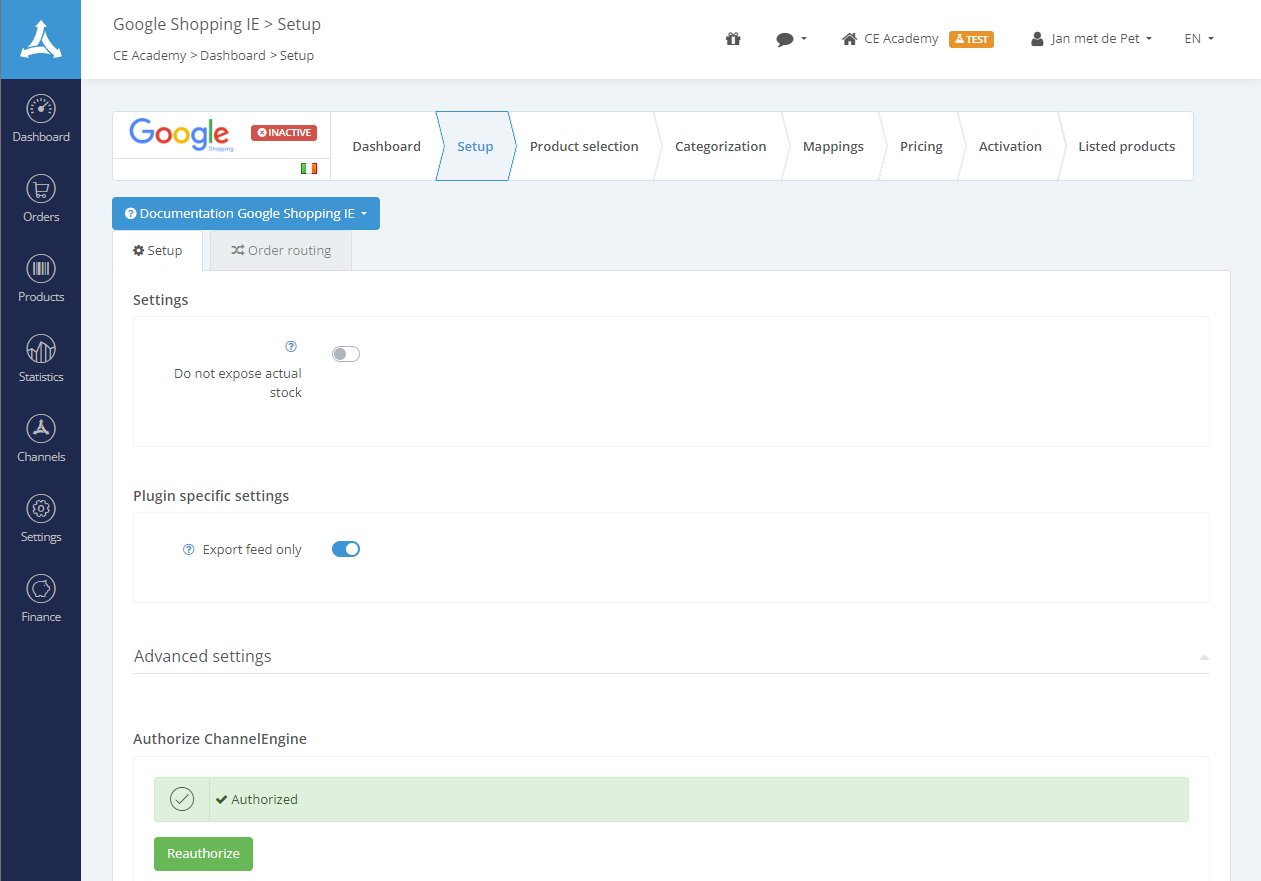The height and width of the screenshot is (881, 1261).
Task: Click the Authorize ChannelEngine heading
Action: (x=220, y=739)
